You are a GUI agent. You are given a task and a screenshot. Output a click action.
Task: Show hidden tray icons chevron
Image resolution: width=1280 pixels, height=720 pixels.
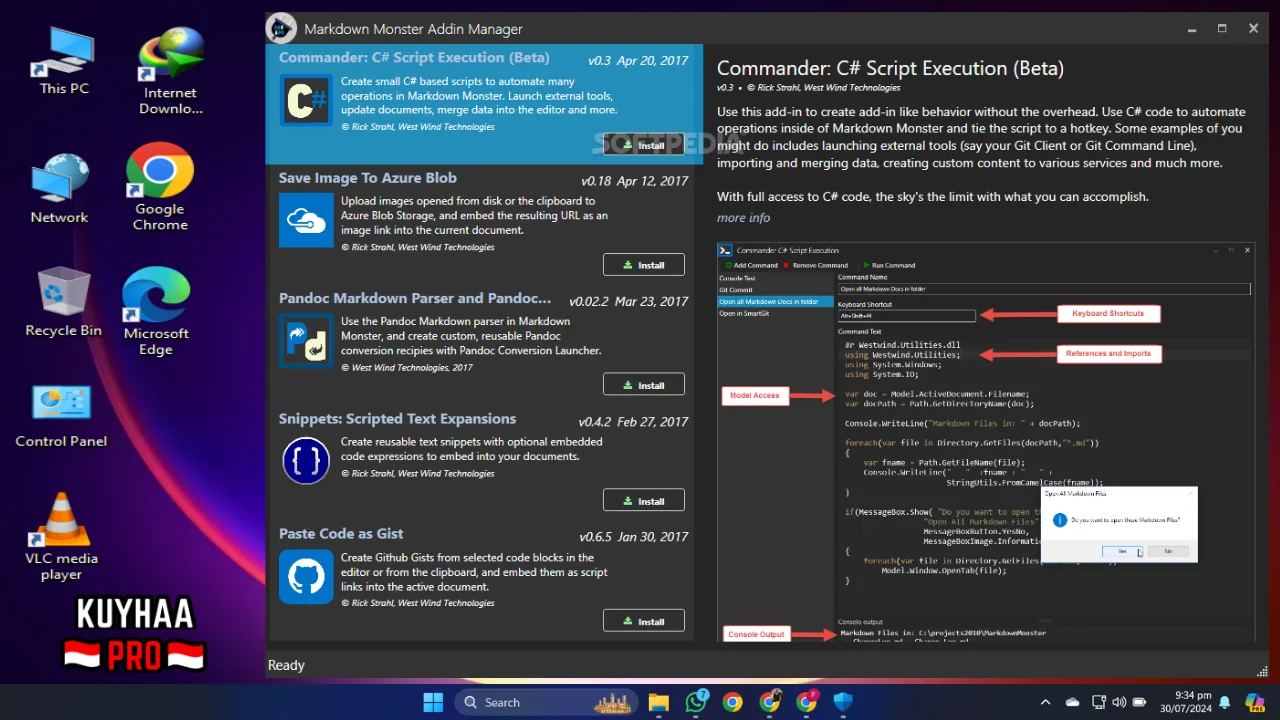point(1046,702)
